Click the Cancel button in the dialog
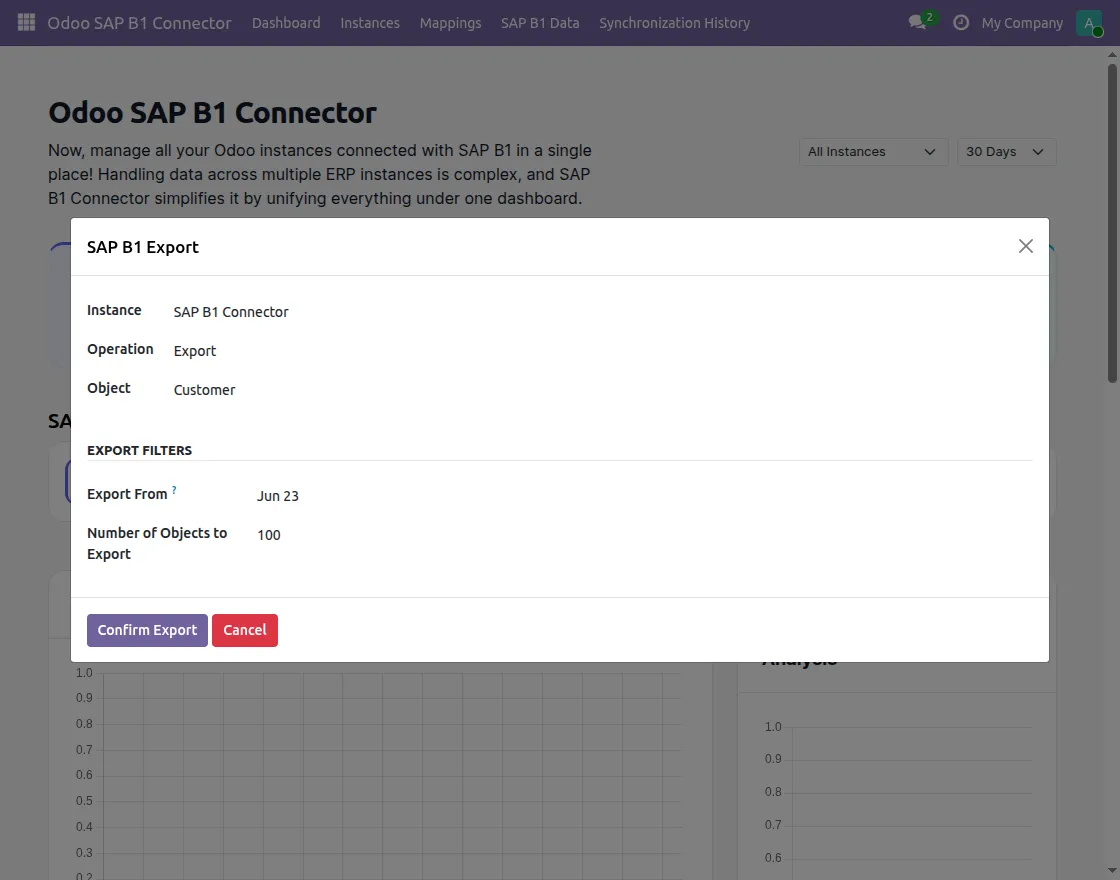This screenshot has width=1120, height=880. coord(244,630)
